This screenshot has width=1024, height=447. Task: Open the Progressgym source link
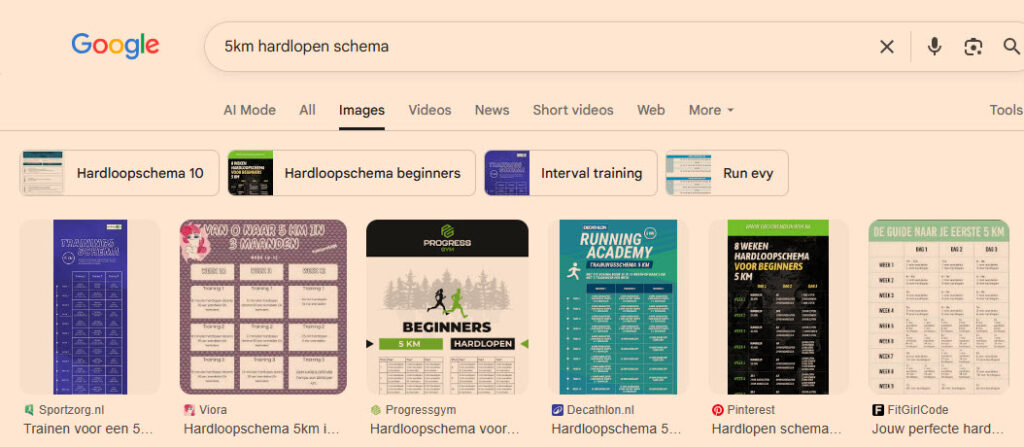click(421, 410)
